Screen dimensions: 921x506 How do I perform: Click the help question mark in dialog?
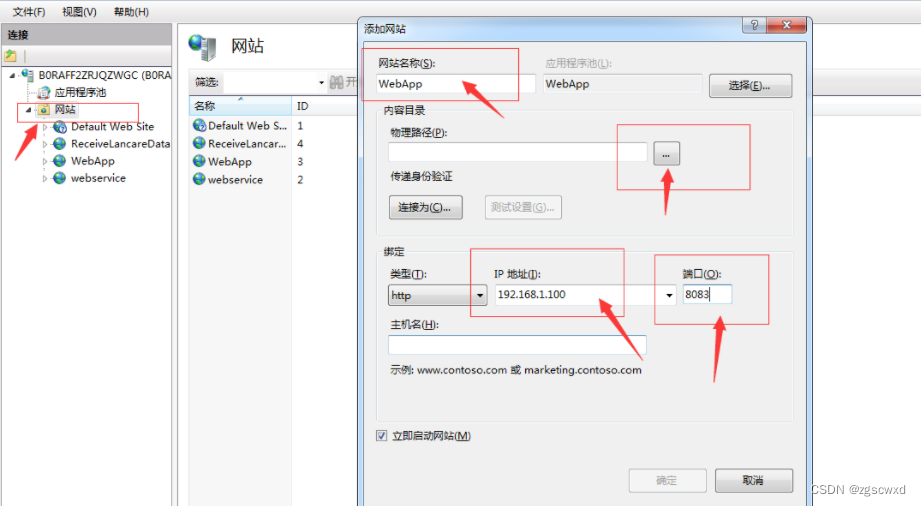(754, 25)
